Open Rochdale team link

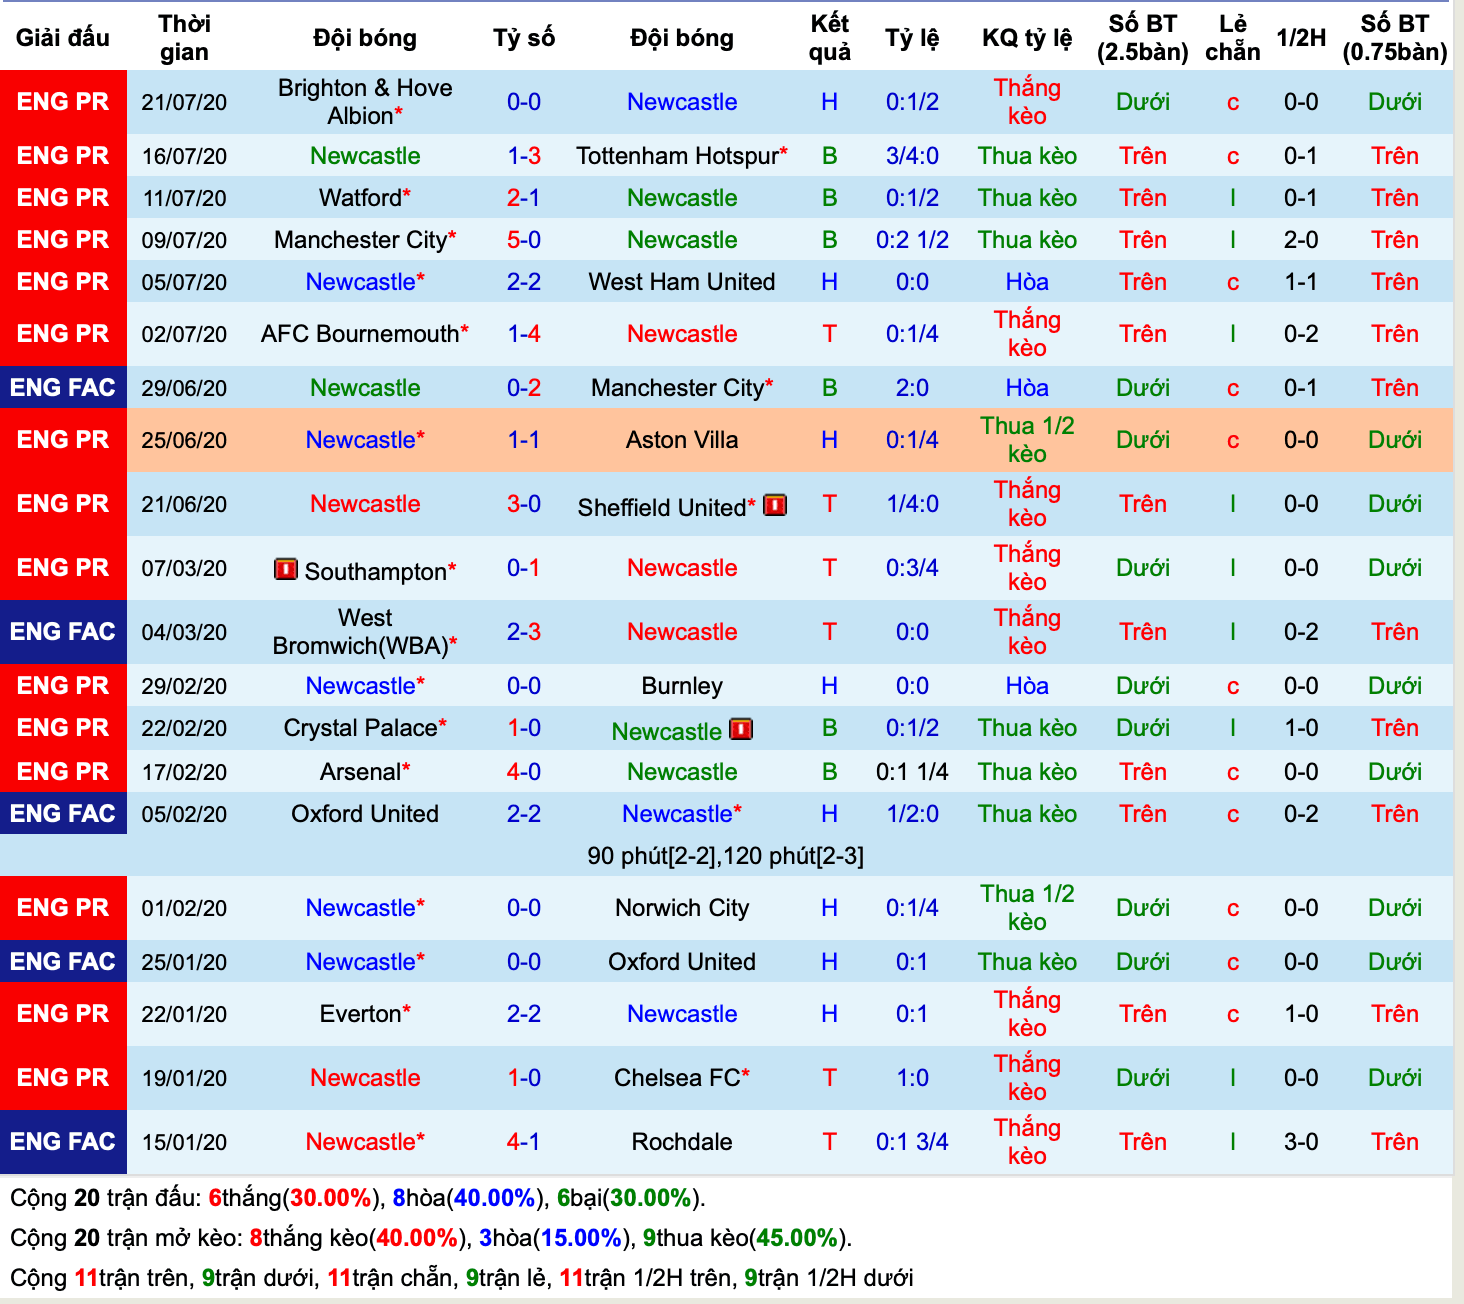point(682,1142)
